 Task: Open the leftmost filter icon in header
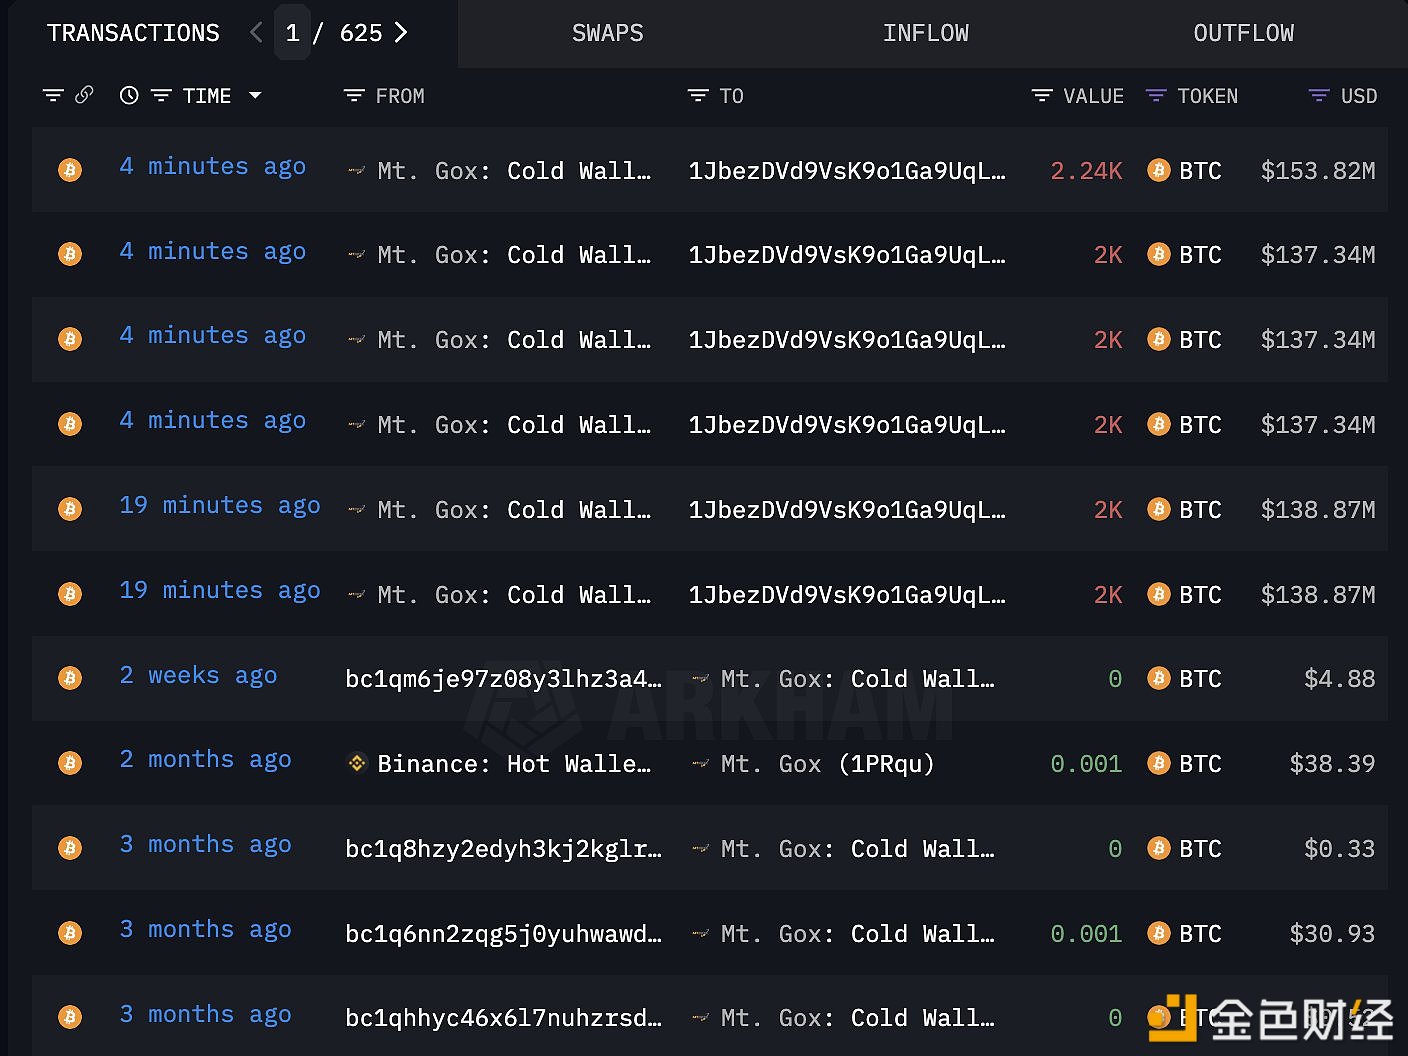(53, 95)
